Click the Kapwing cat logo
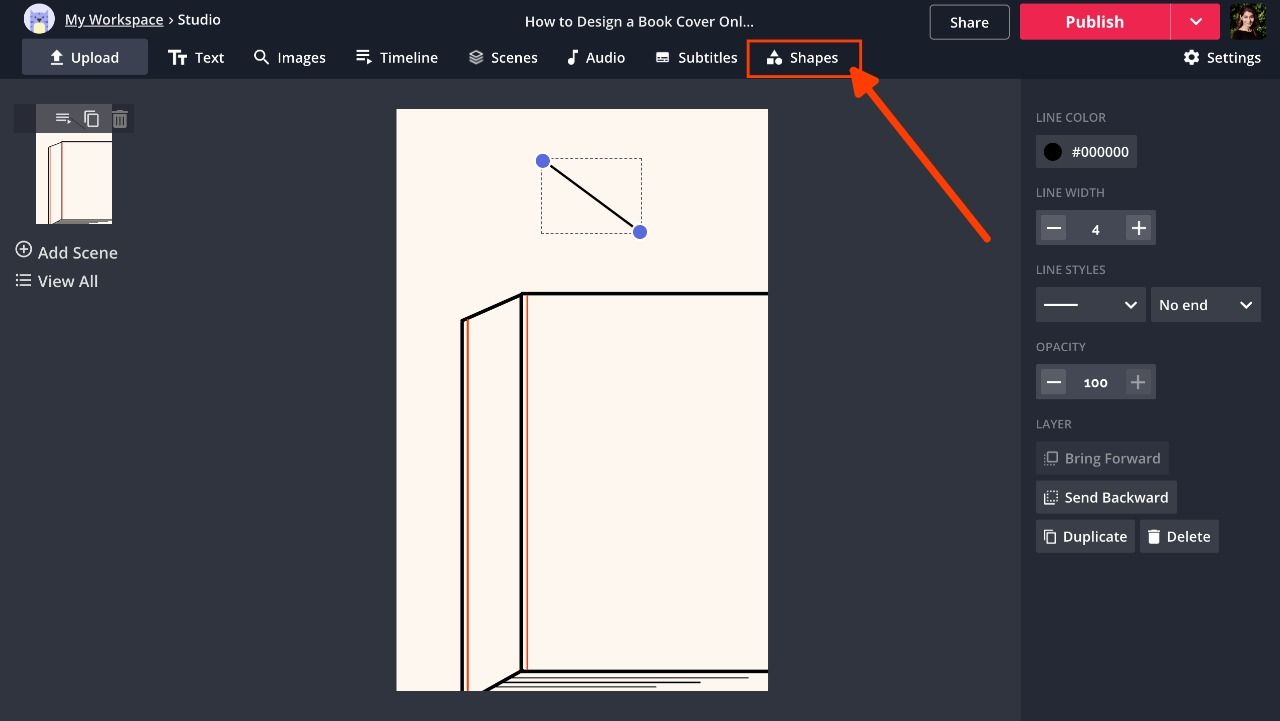Image resolution: width=1280 pixels, height=721 pixels. tap(39, 19)
